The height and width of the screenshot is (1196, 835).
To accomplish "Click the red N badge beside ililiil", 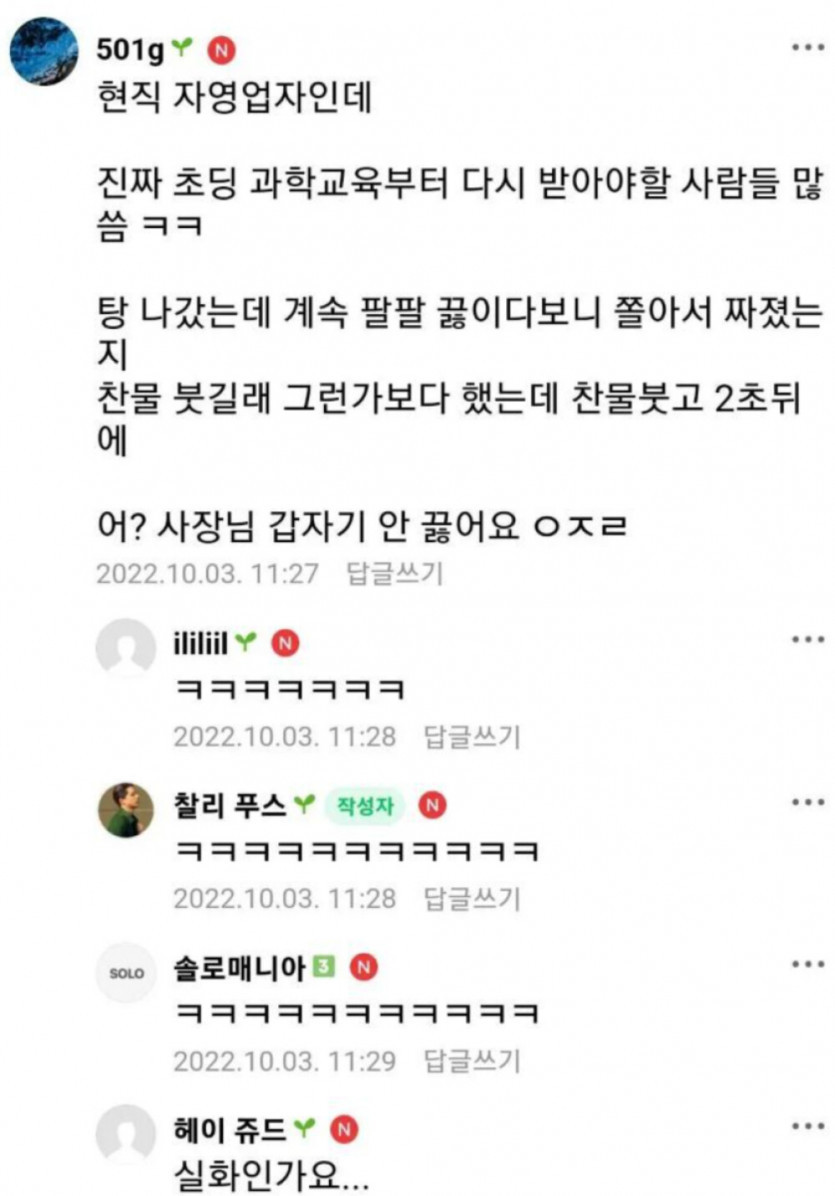I will click(285, 643).
